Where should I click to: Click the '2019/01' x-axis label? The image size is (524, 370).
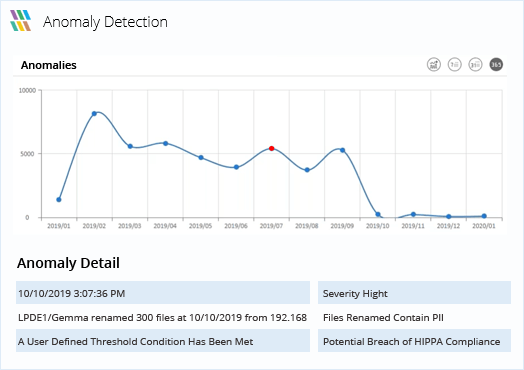59,226
